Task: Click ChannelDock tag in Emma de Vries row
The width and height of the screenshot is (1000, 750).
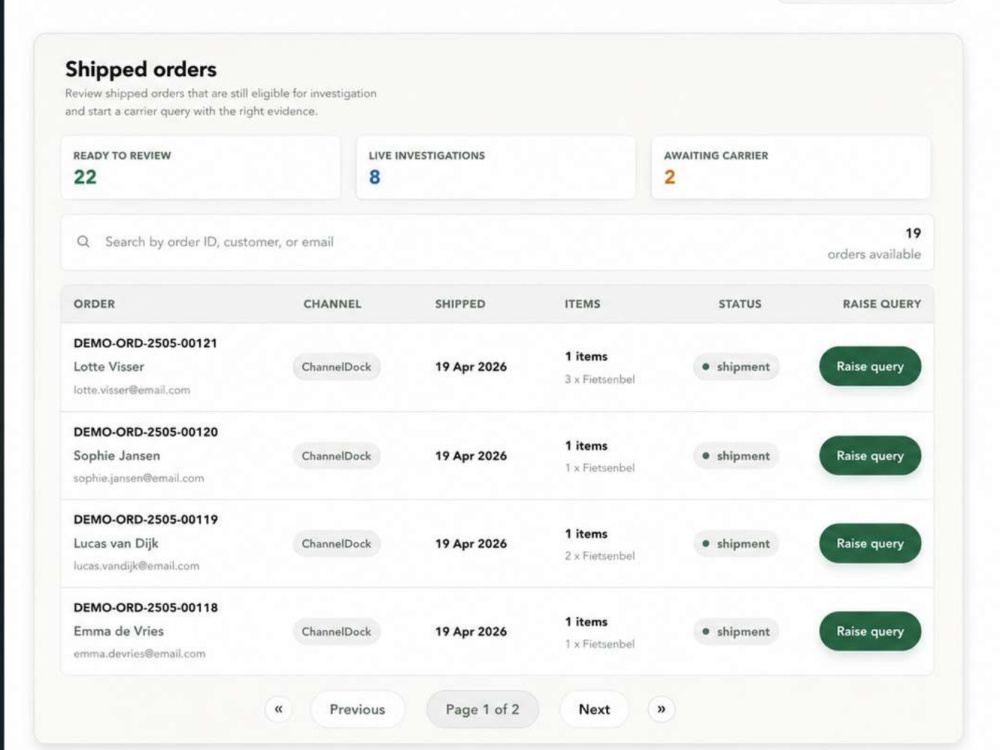Action: [336, 632]
